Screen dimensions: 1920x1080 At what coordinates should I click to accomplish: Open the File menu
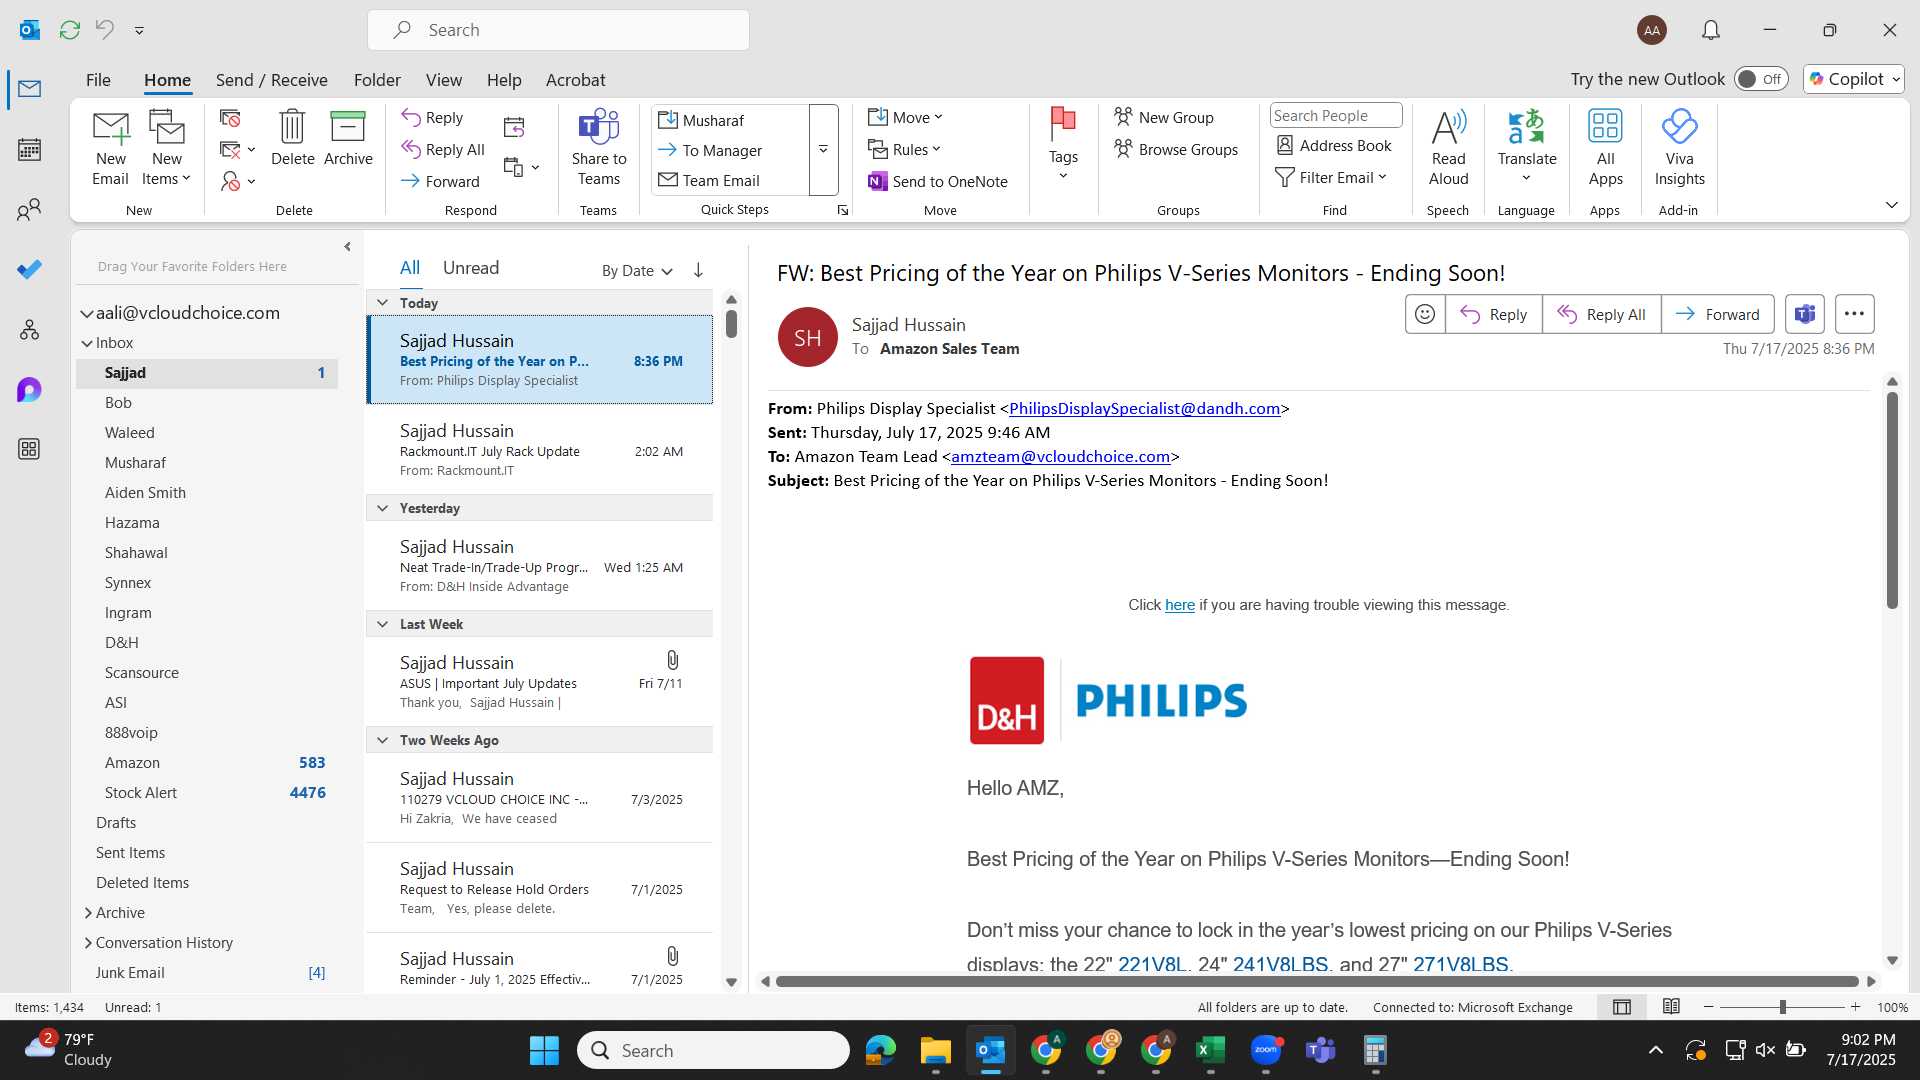tap(98, 80)
